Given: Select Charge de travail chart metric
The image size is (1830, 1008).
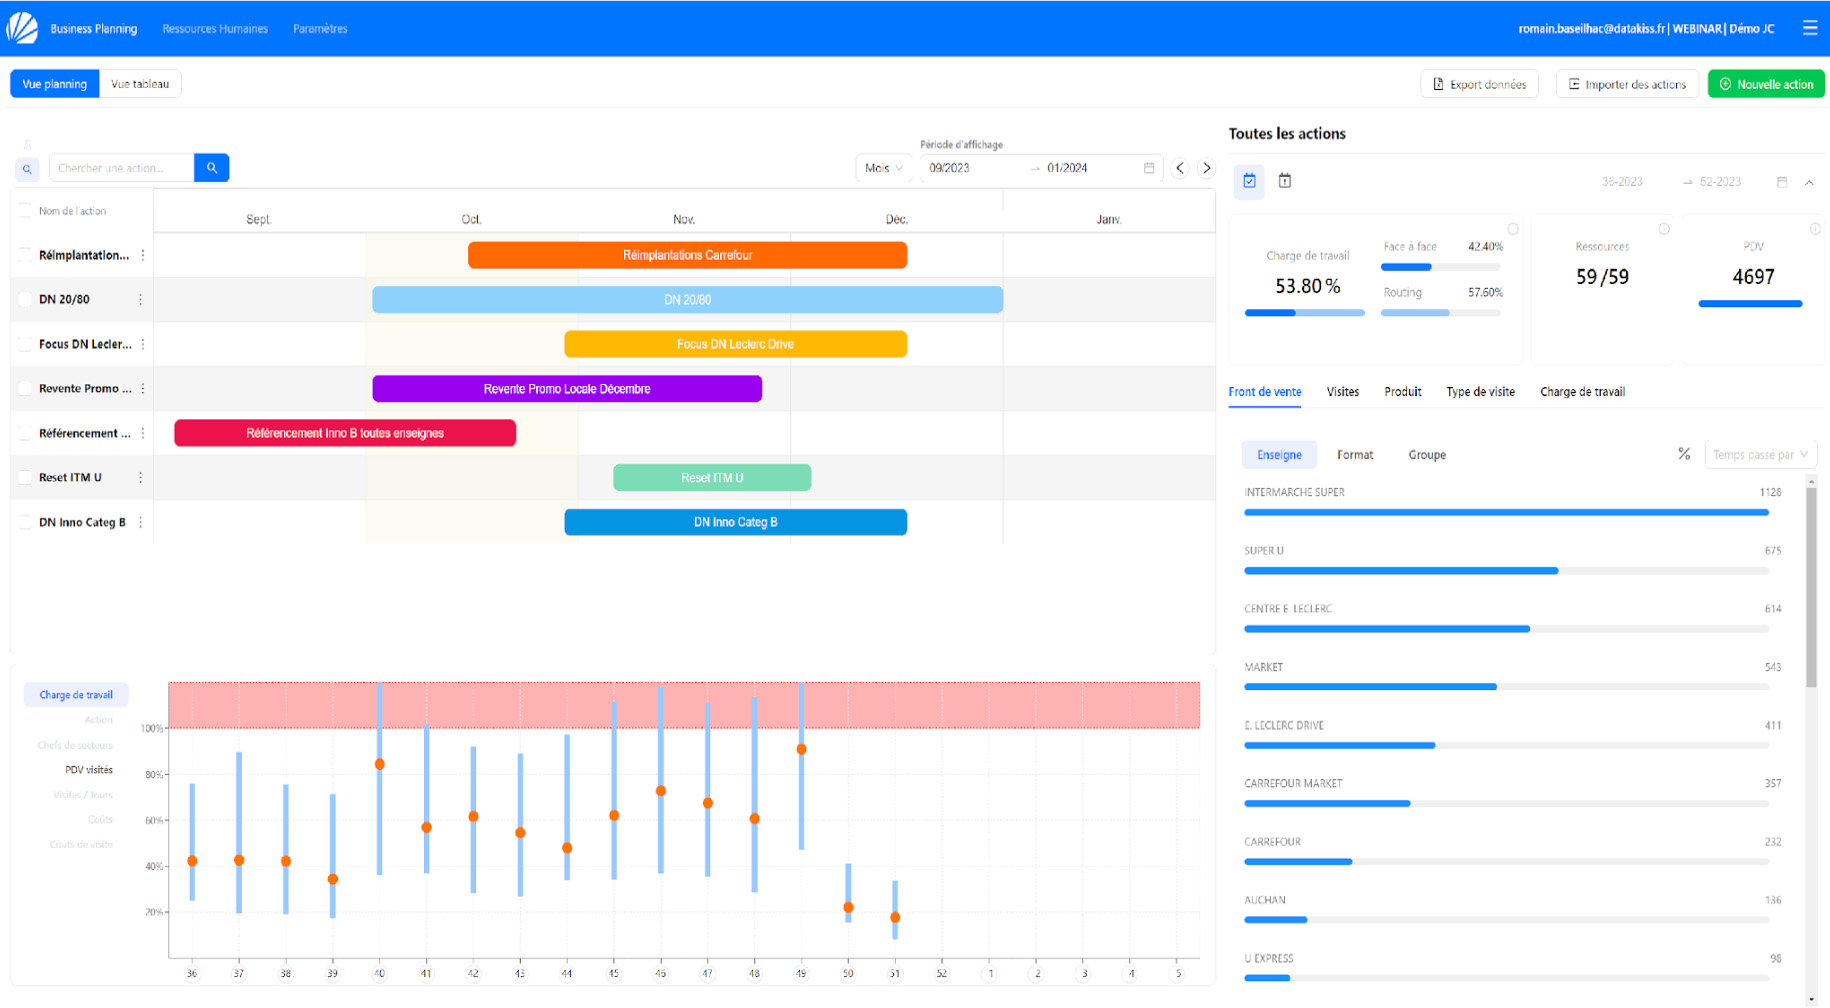Looking at the screenshot, I should click(76, 695).
